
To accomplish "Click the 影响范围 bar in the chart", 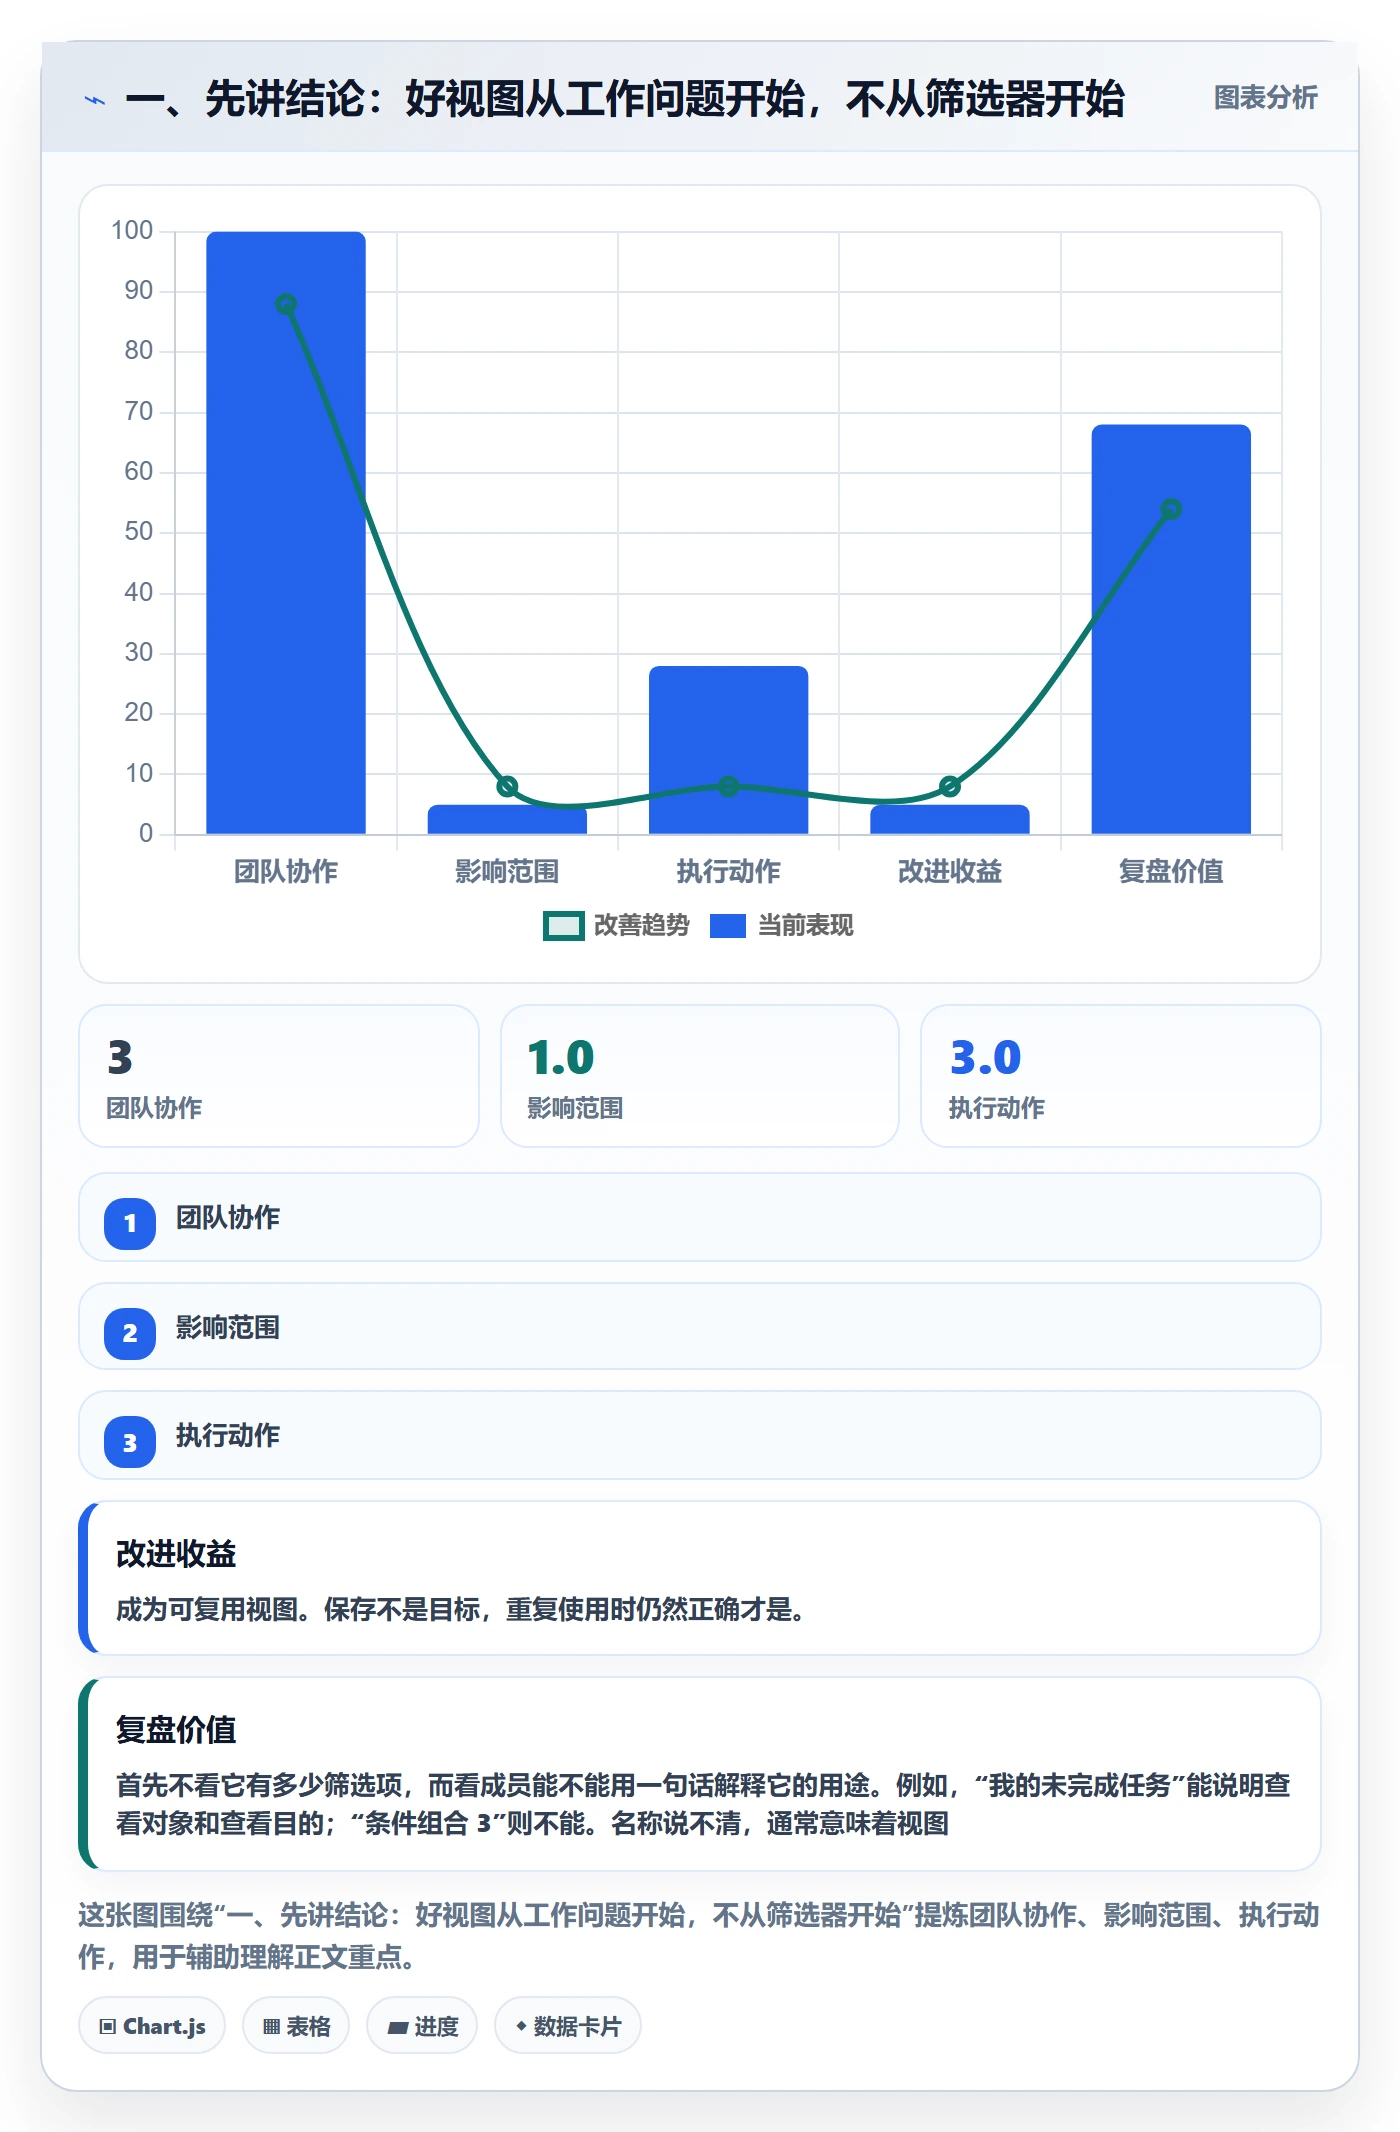I will (x=507, y=819).
